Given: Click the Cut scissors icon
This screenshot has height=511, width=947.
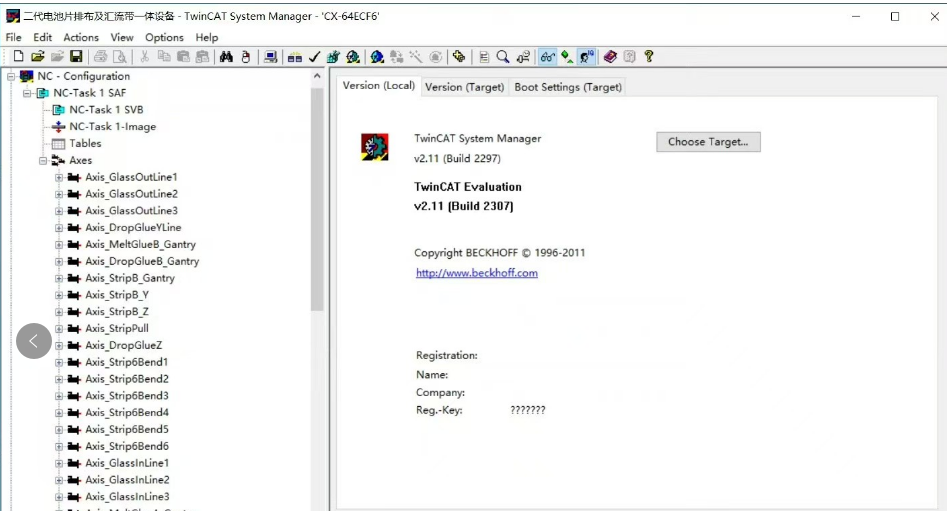Looking at the screenshot, I should [144, 57].
